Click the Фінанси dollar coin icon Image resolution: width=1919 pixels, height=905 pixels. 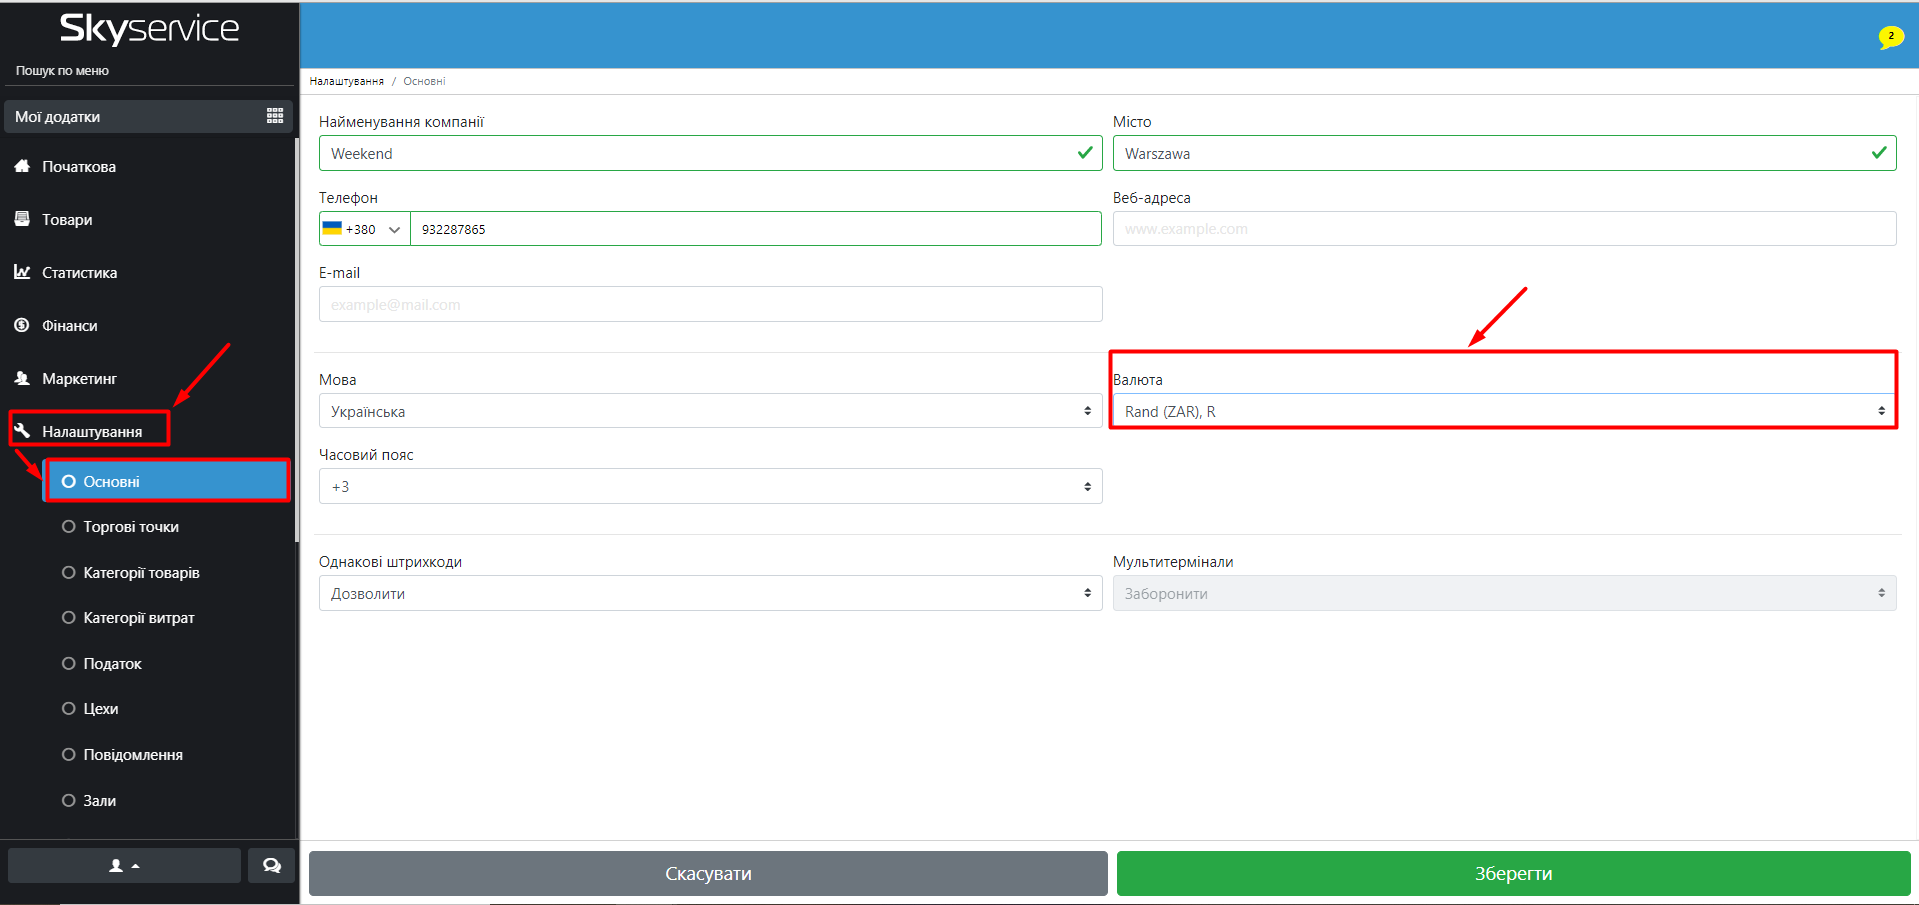point(22,325)
